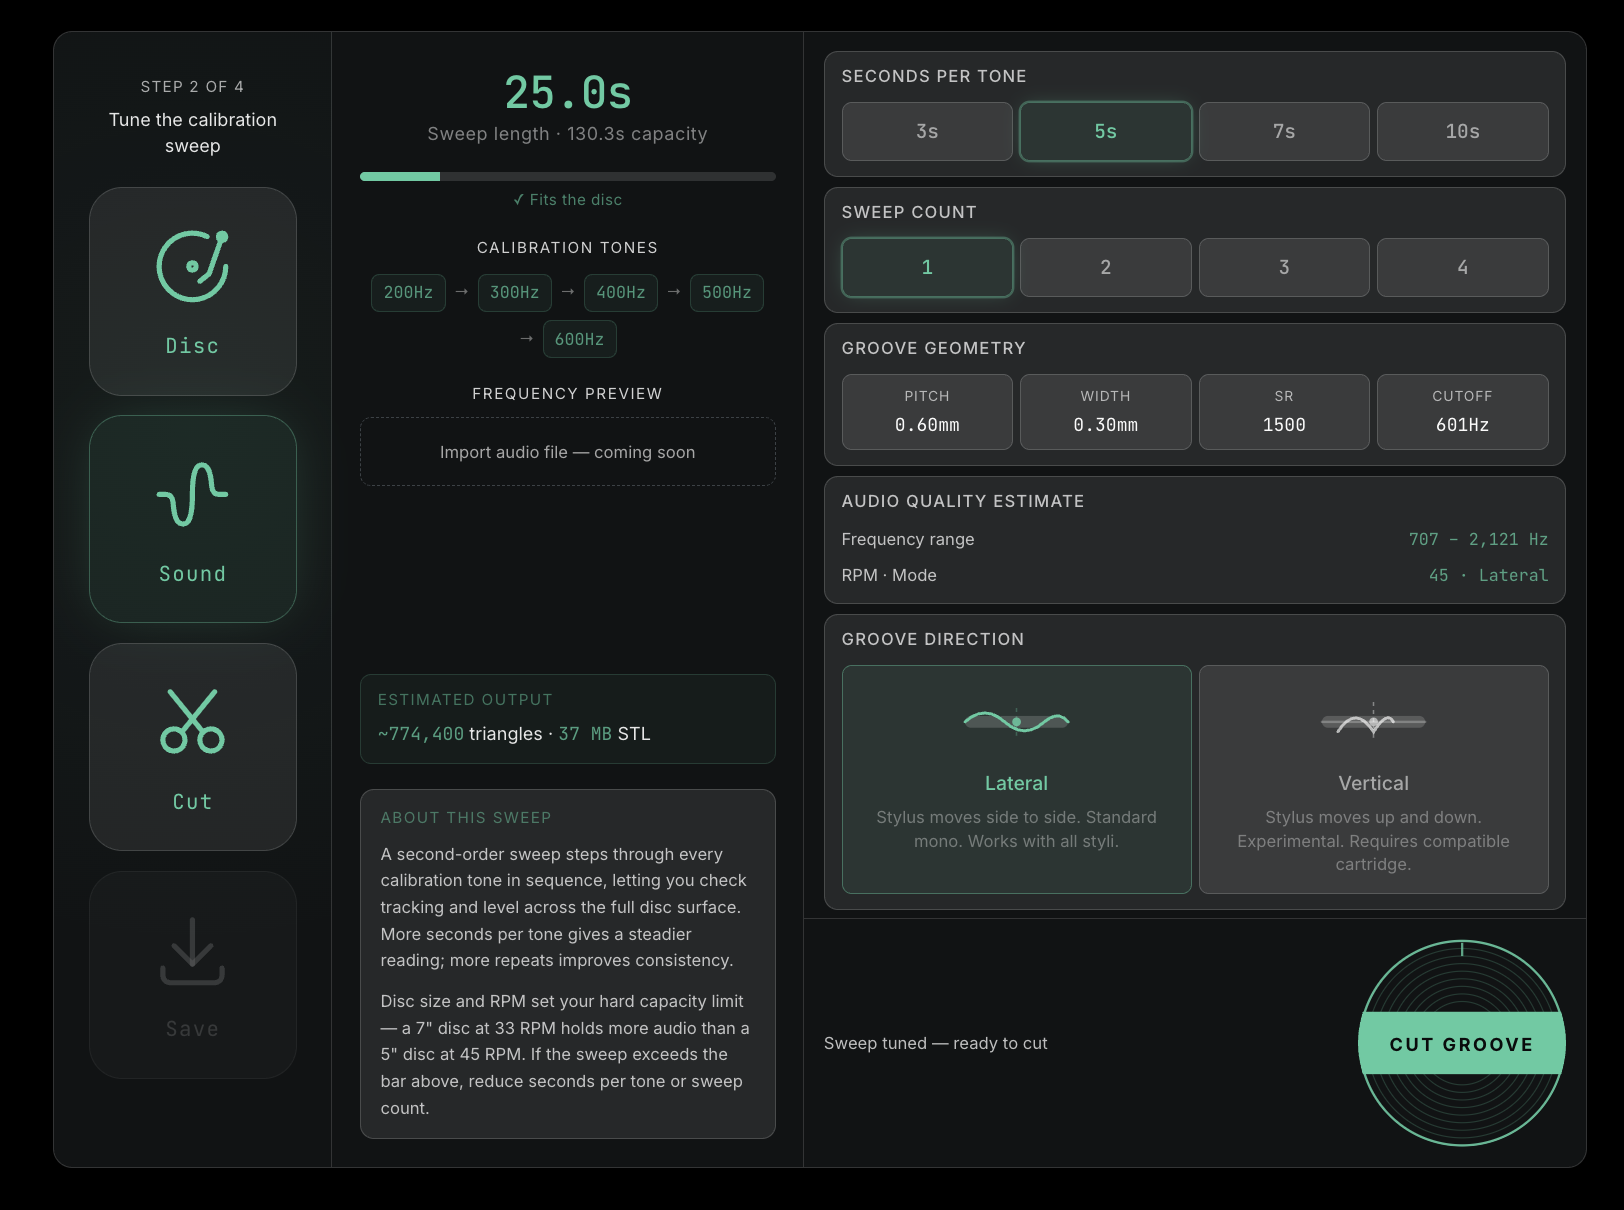Click the Save download icon
This screenshot has height=1210, width=1624.
click(x=192, y=950)
